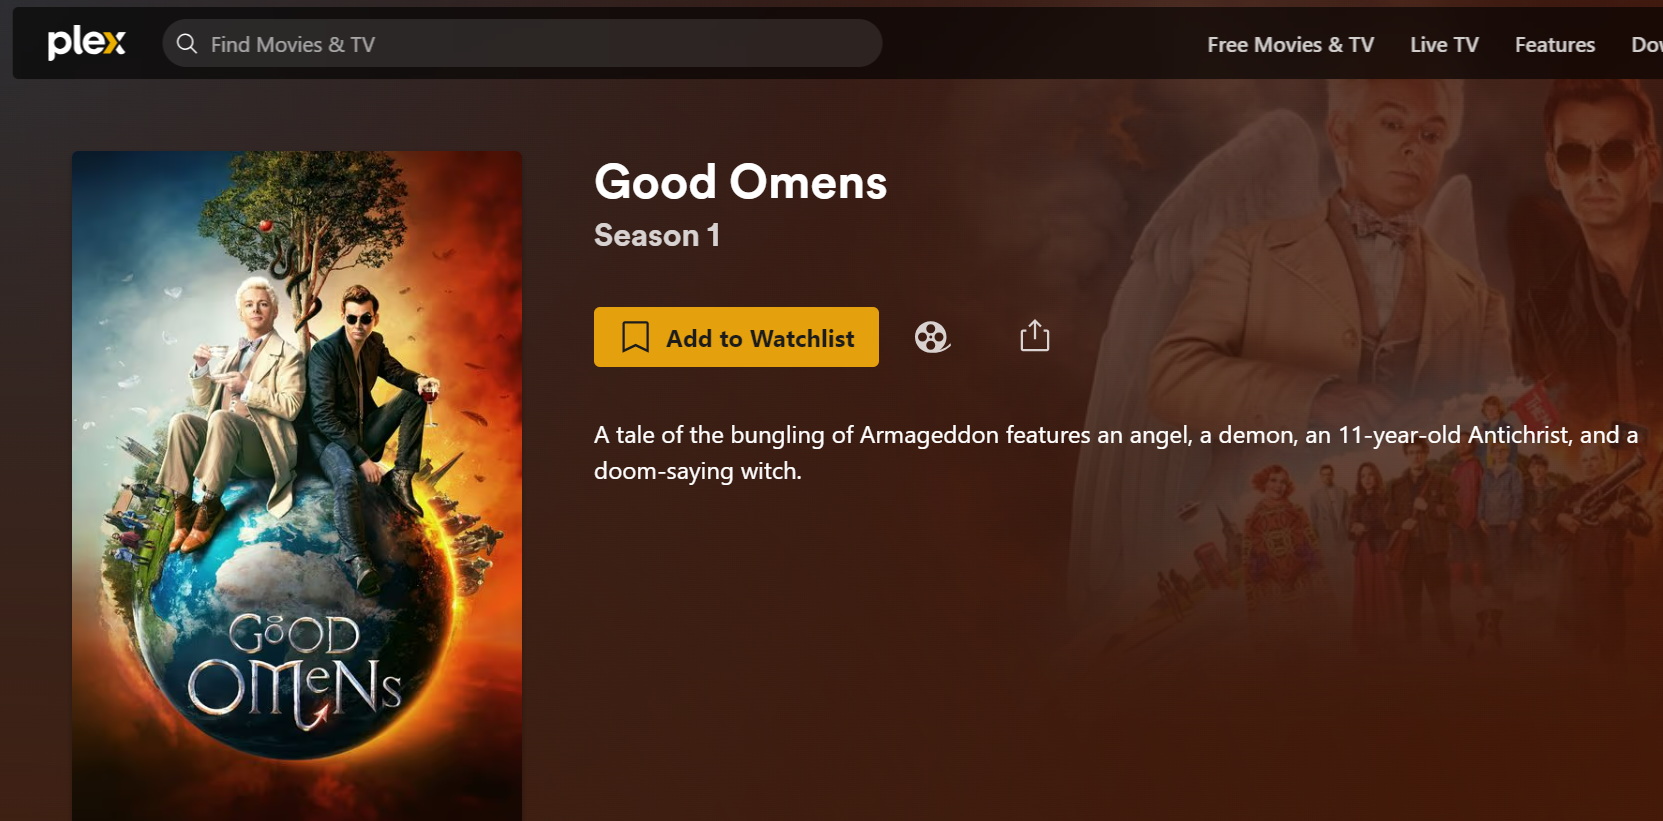Go to Live TV

[x=1444, y=45]
